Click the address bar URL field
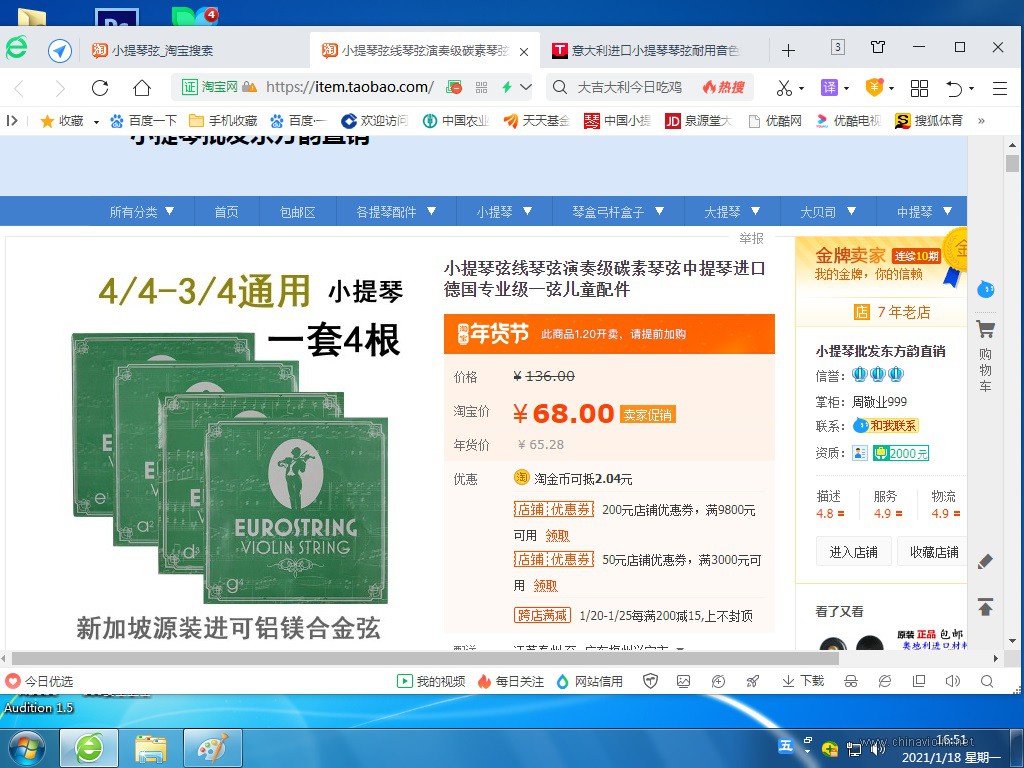The width and height of the screenshot is (1024, 768). click(x=349, y=87)
